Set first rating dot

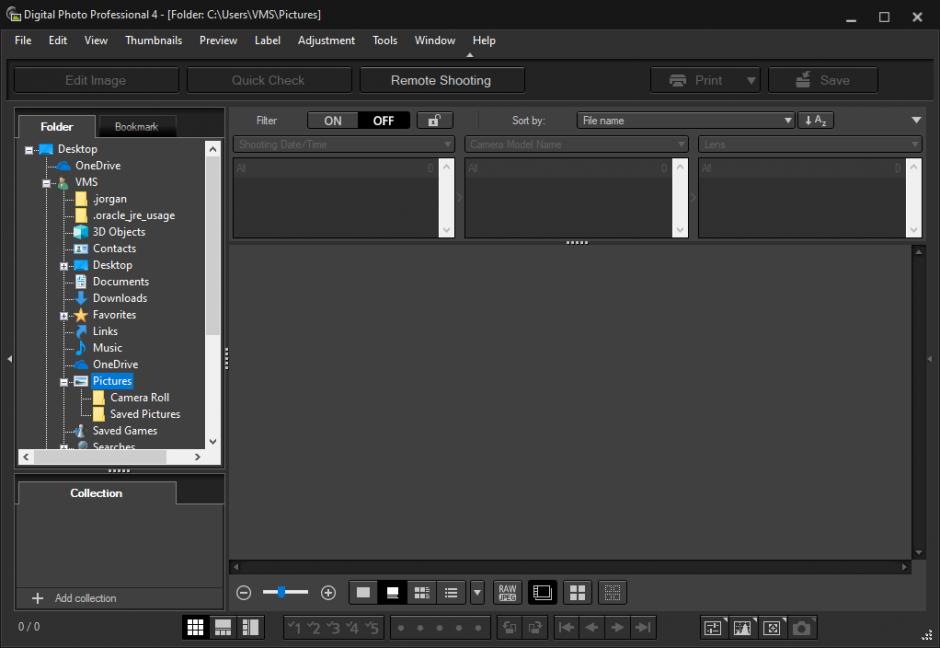tap(401, 628)
